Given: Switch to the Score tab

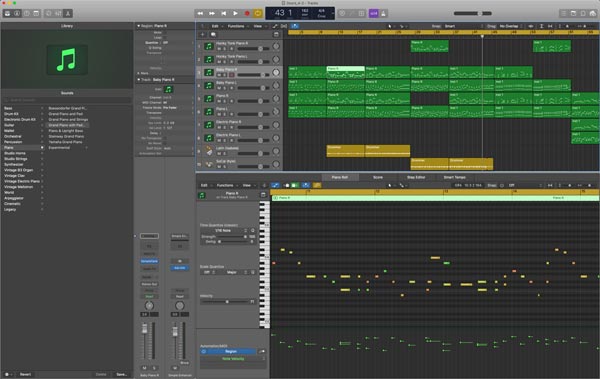Looking at the screenshot, I should [378, 177].
